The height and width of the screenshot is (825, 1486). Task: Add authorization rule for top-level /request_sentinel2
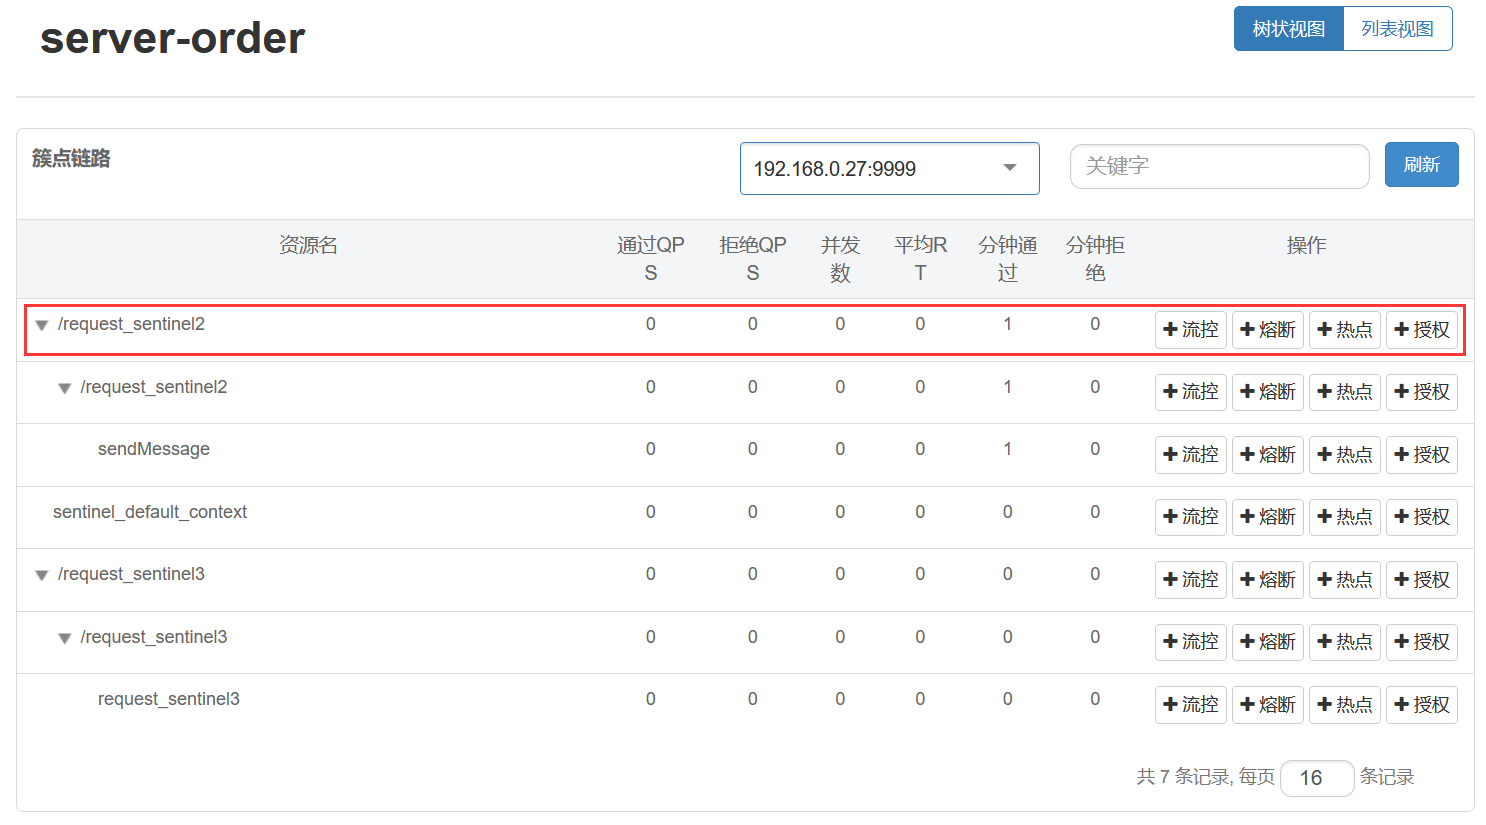click(1421, 330)
